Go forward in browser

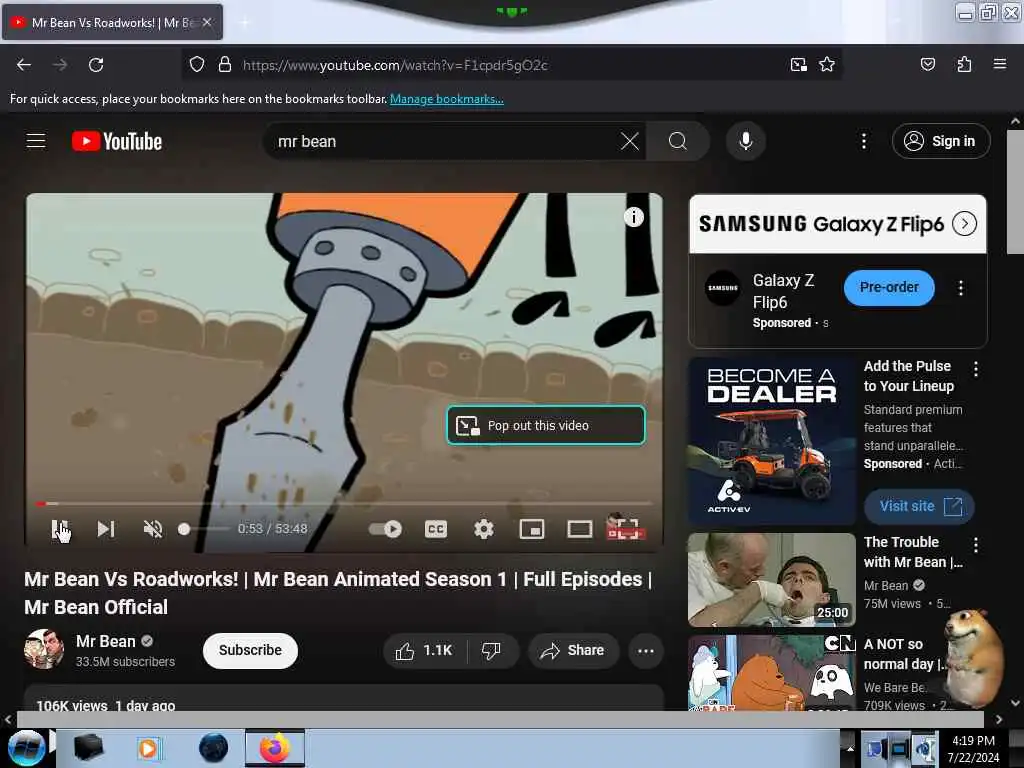coord(60,65)
